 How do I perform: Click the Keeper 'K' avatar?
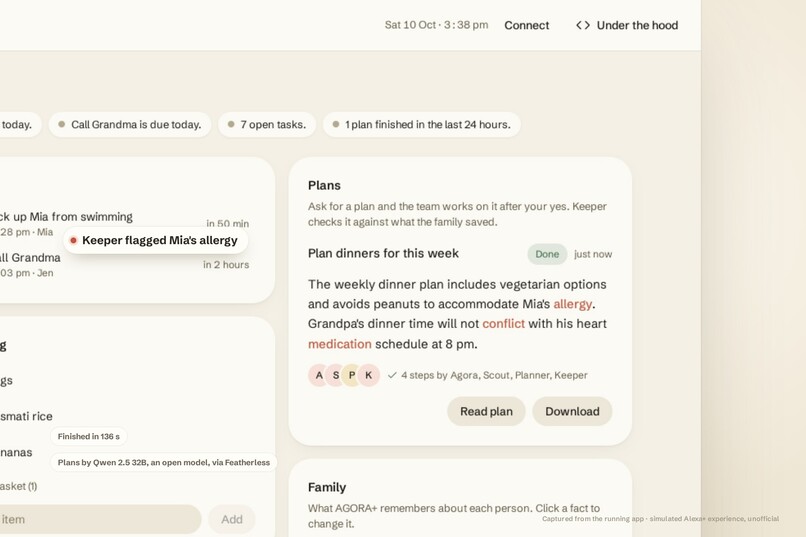(369, 375)
